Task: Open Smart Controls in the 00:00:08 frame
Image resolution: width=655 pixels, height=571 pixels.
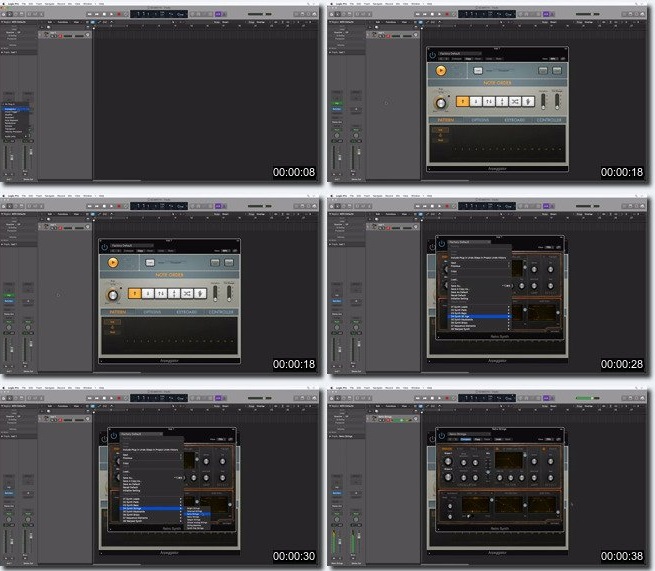Action: (x=30, y=14)
